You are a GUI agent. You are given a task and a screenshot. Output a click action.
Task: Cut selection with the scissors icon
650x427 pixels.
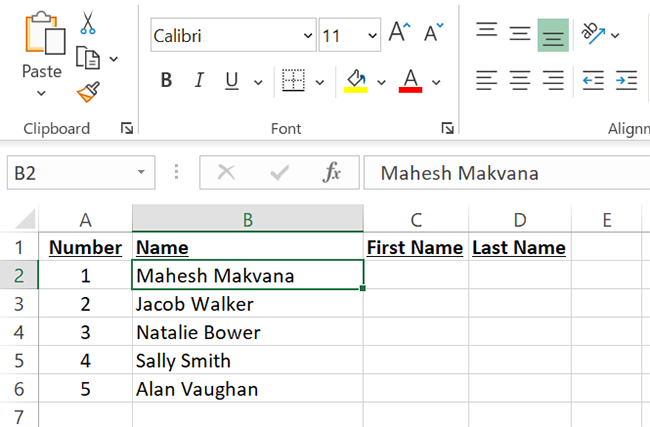88,23
